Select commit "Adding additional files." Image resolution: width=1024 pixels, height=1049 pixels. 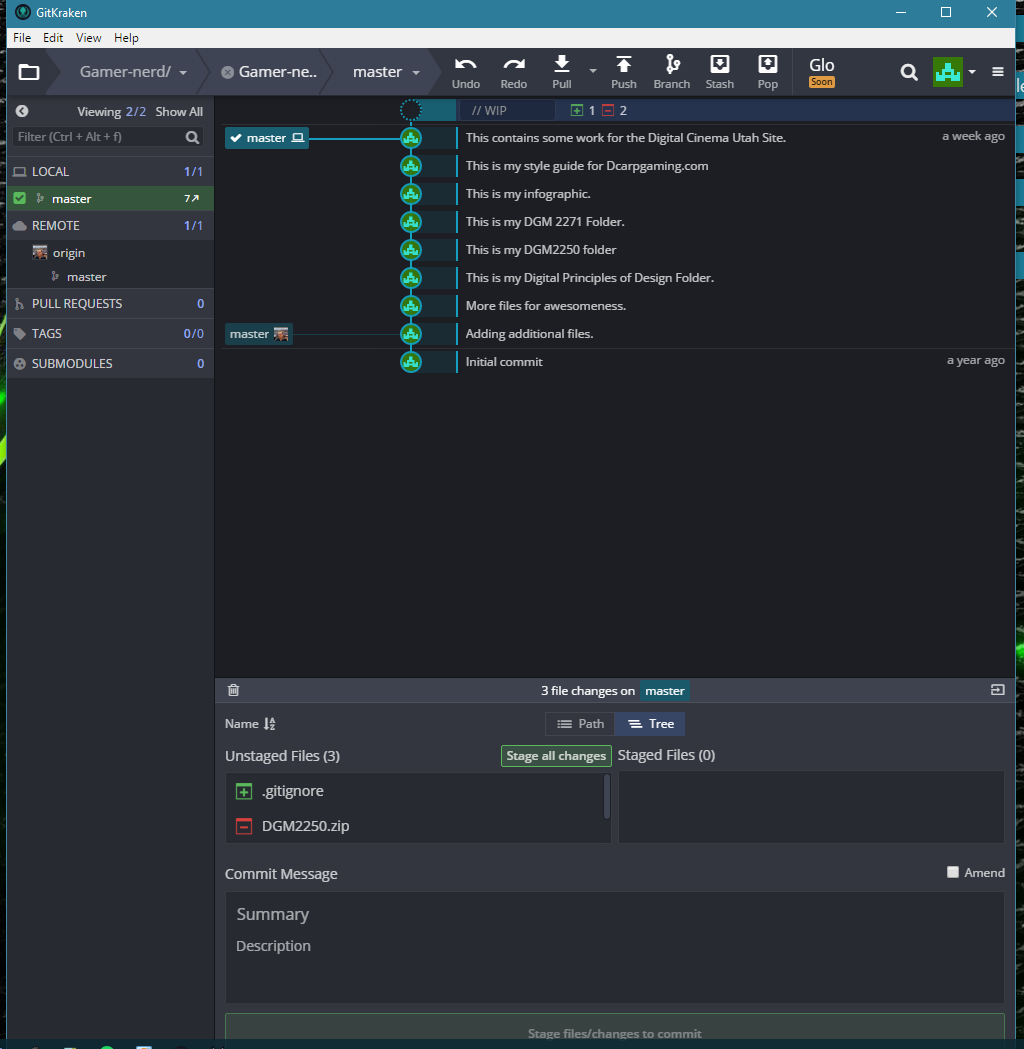pyautogui.click(x=529, y=334)
